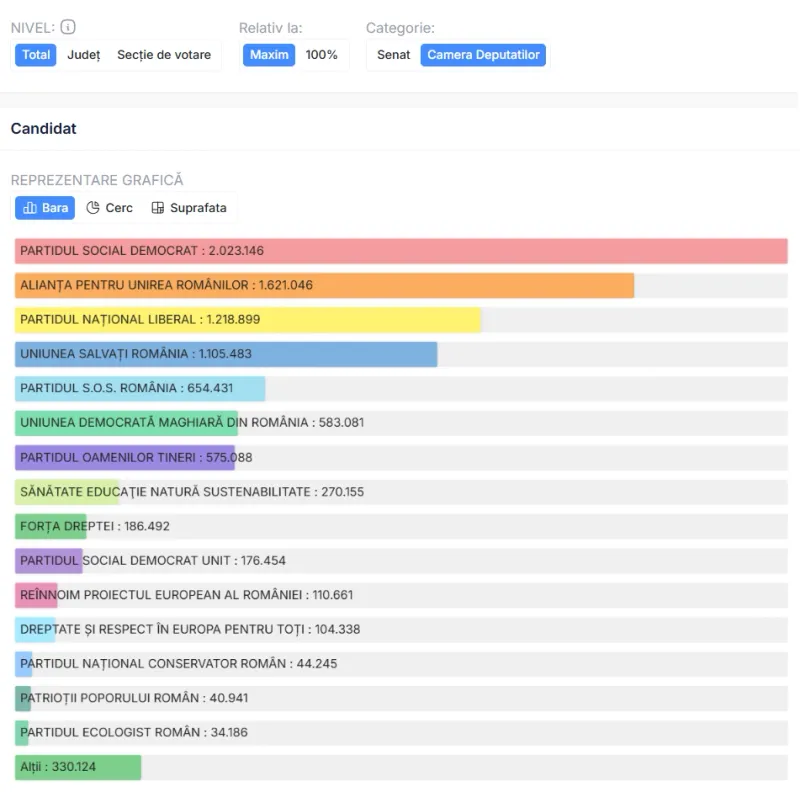Image resolution: width=800 pixels, height=792 pixels.
Task: Click the NIVEL label text
Action: (33, 28)
